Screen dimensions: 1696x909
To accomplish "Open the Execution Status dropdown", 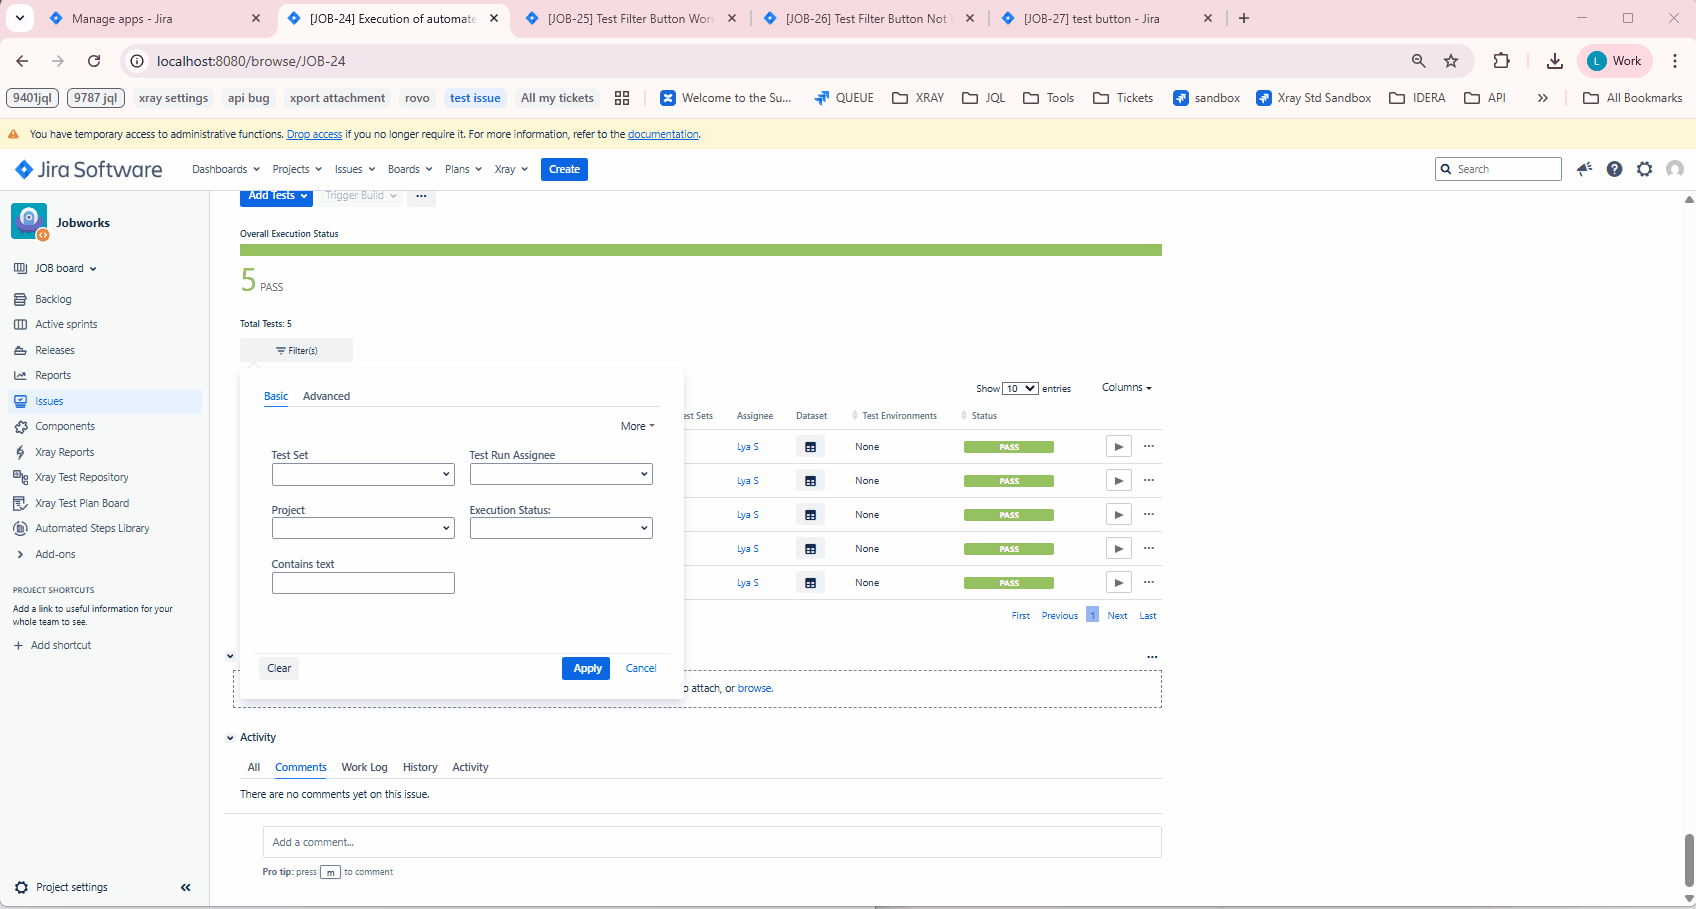I will [560, 528].
